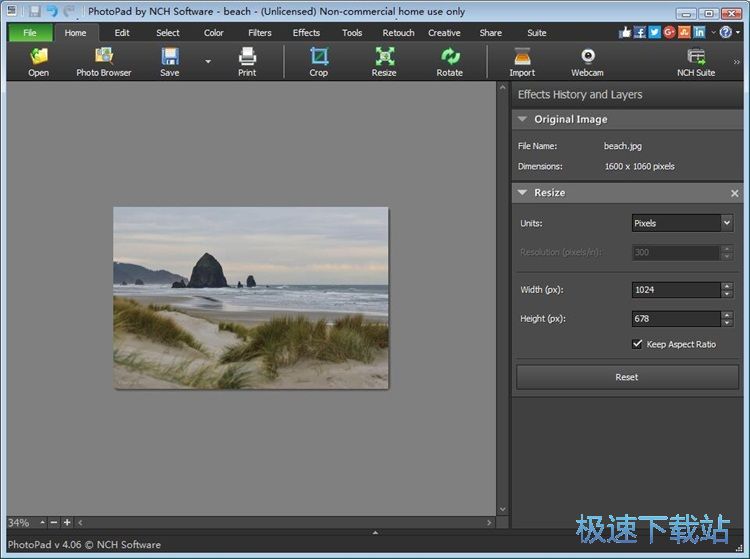Click the Save disk icon

point(170,57)
